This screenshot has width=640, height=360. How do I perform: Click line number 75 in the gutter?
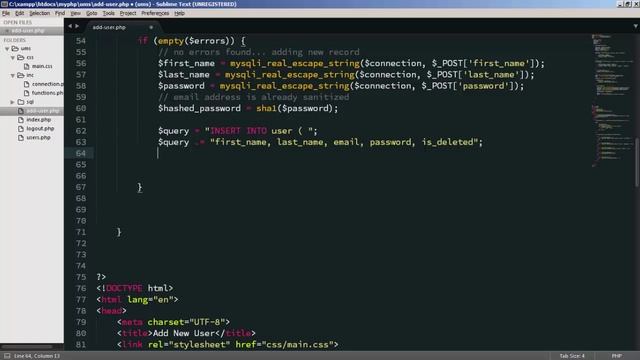[81, 277]
